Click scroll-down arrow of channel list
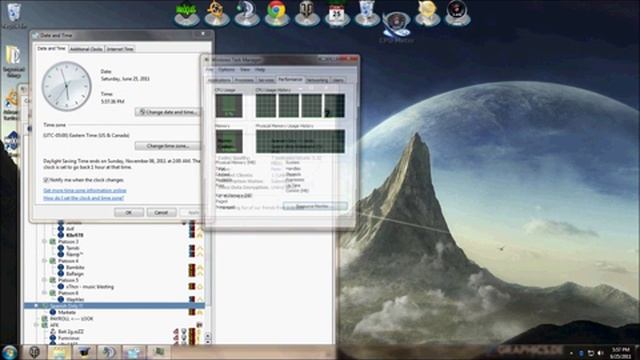 click(208, 341)
